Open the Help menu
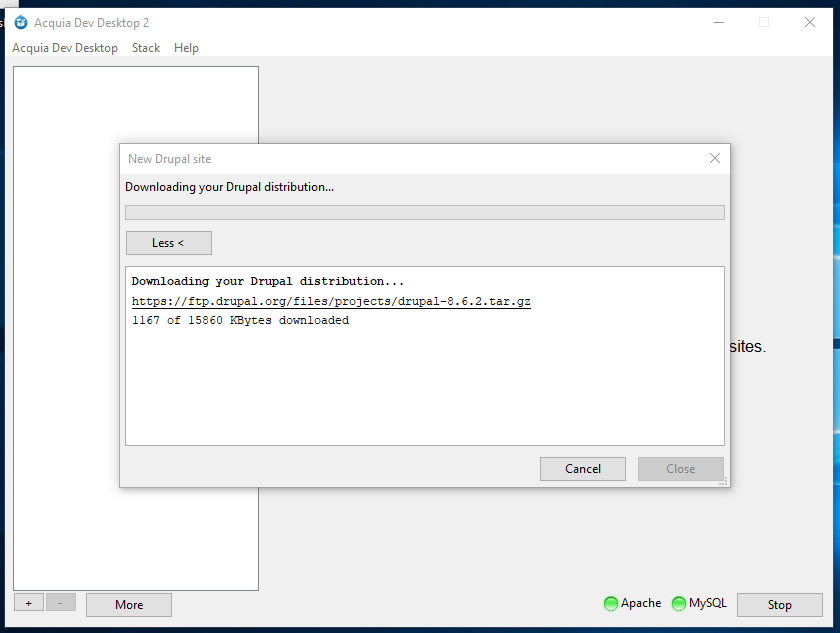The width and height of the screenshot is (840, 633). coord(186,48)
